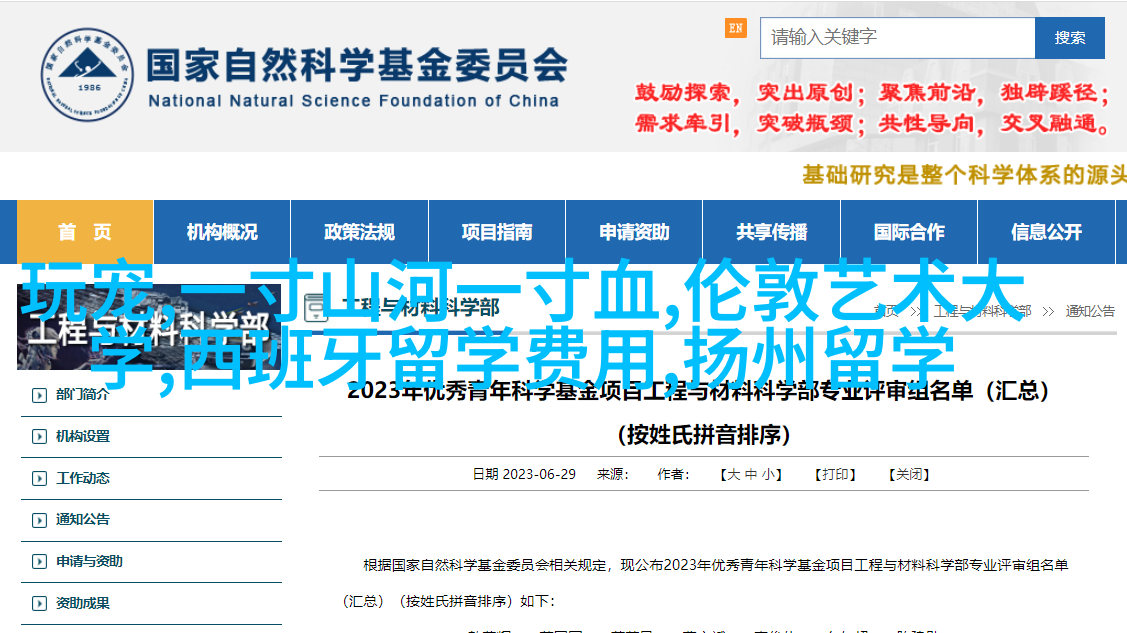
Task: Click the arrow icon beside 机构设置
Action: coord(40,437)
